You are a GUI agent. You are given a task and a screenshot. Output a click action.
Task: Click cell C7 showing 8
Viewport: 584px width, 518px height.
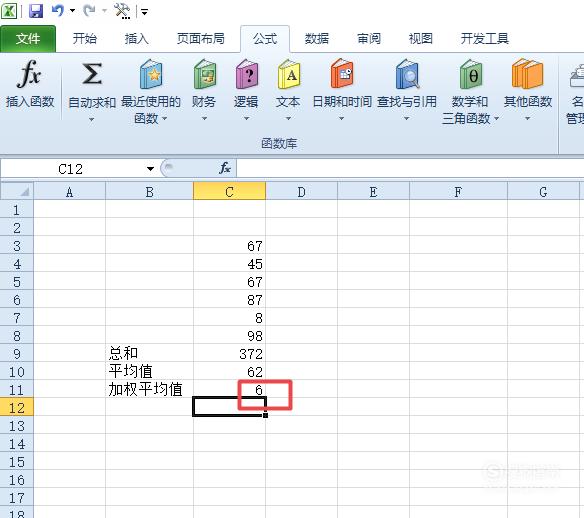pyautogui.click(x=229, y=317)
